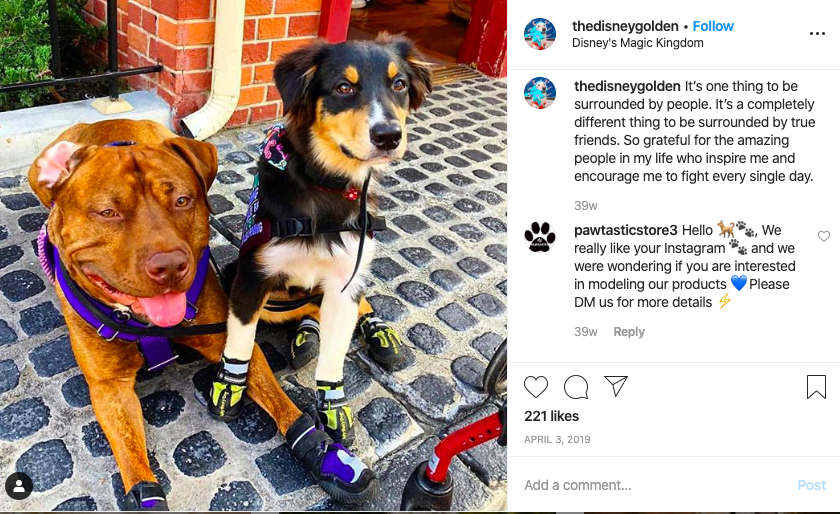Open the three-dot more options menu
Viewport: 840px width, 514px height.
tap(817, 34)
